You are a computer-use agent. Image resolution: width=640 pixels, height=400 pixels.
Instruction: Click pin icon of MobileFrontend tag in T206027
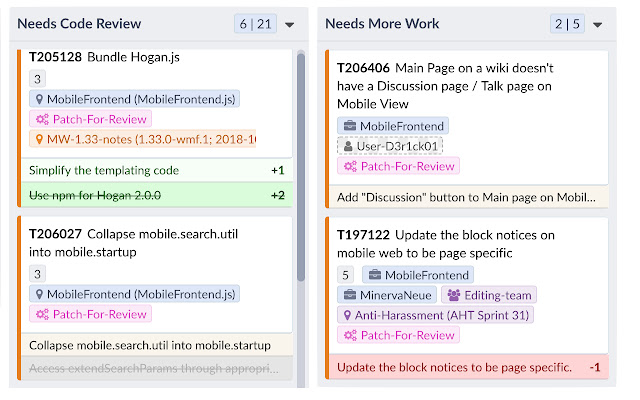(x=39, y=294)
